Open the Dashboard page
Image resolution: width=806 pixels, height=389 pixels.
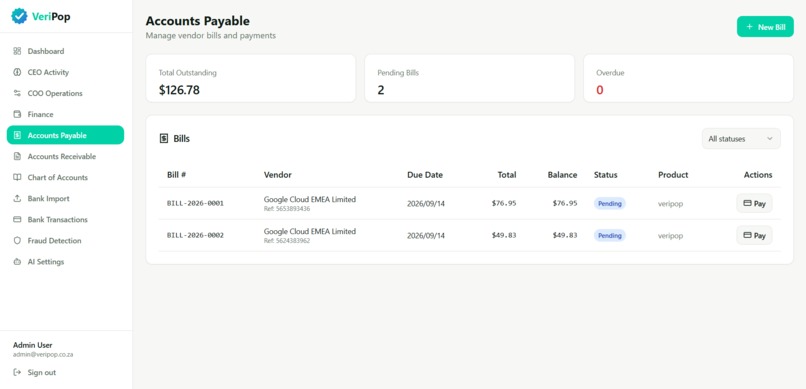pyautogui.click(x=65, y=51)
